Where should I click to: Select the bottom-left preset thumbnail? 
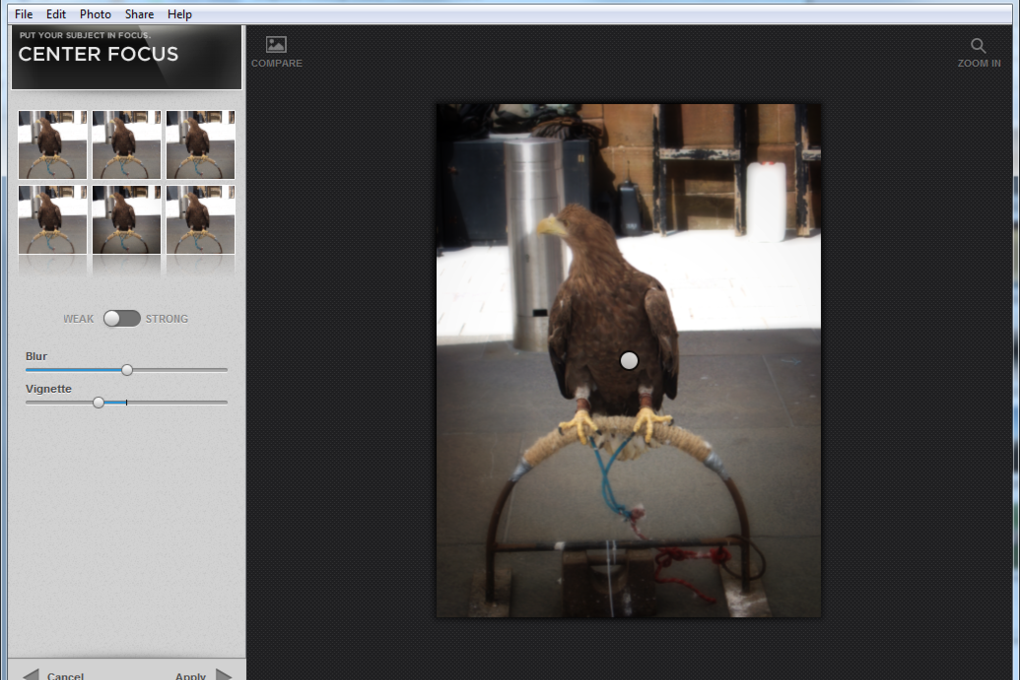pos(53,219)
